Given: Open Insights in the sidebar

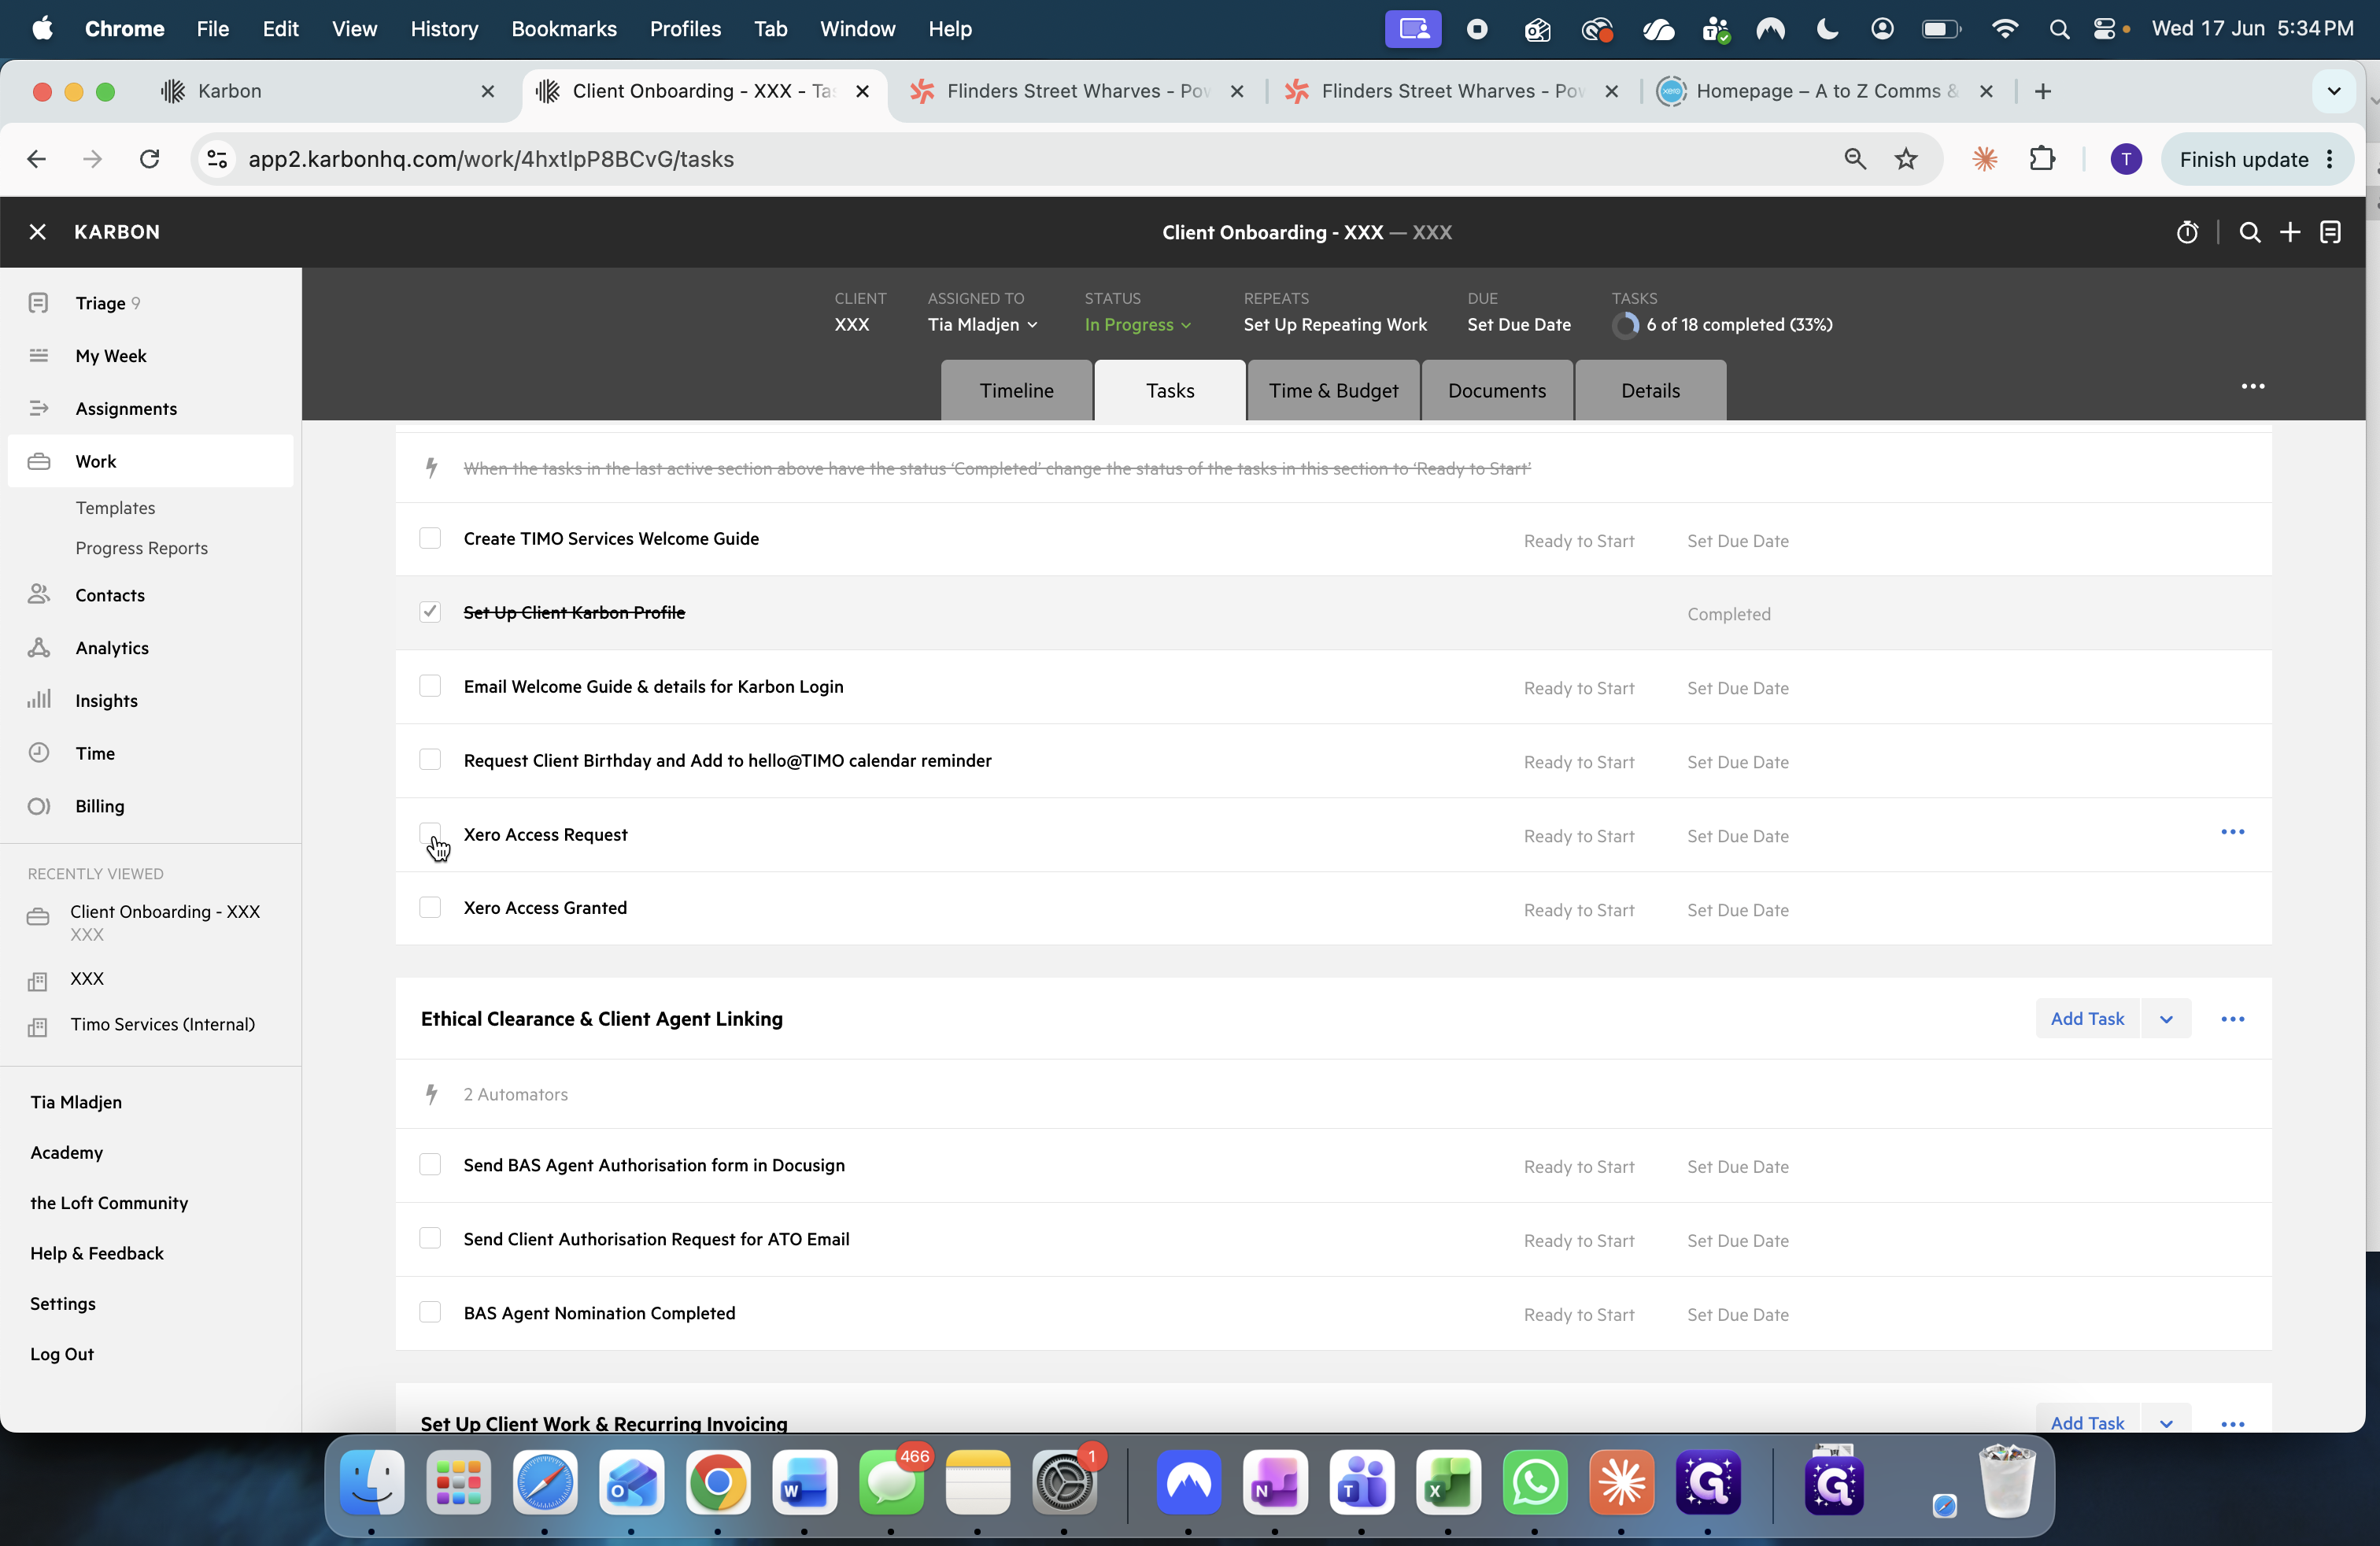Looking at the screenshot, I should 150,700.
